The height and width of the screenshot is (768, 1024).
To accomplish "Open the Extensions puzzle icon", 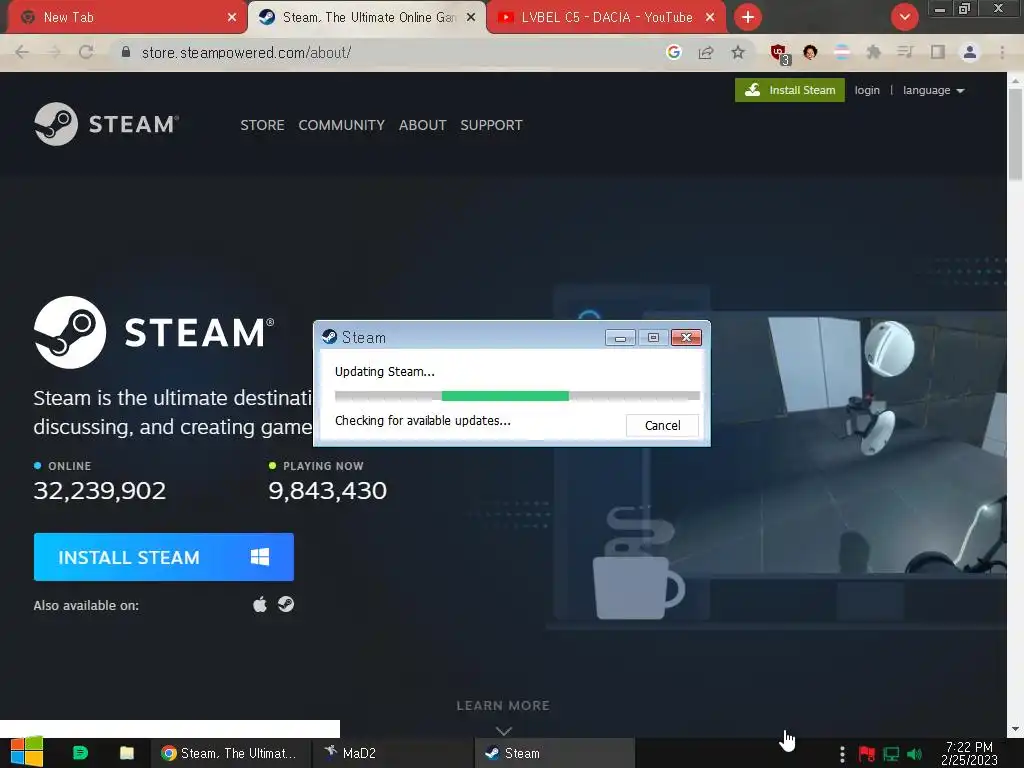I will pyautogui.click(x=873, y=52).
